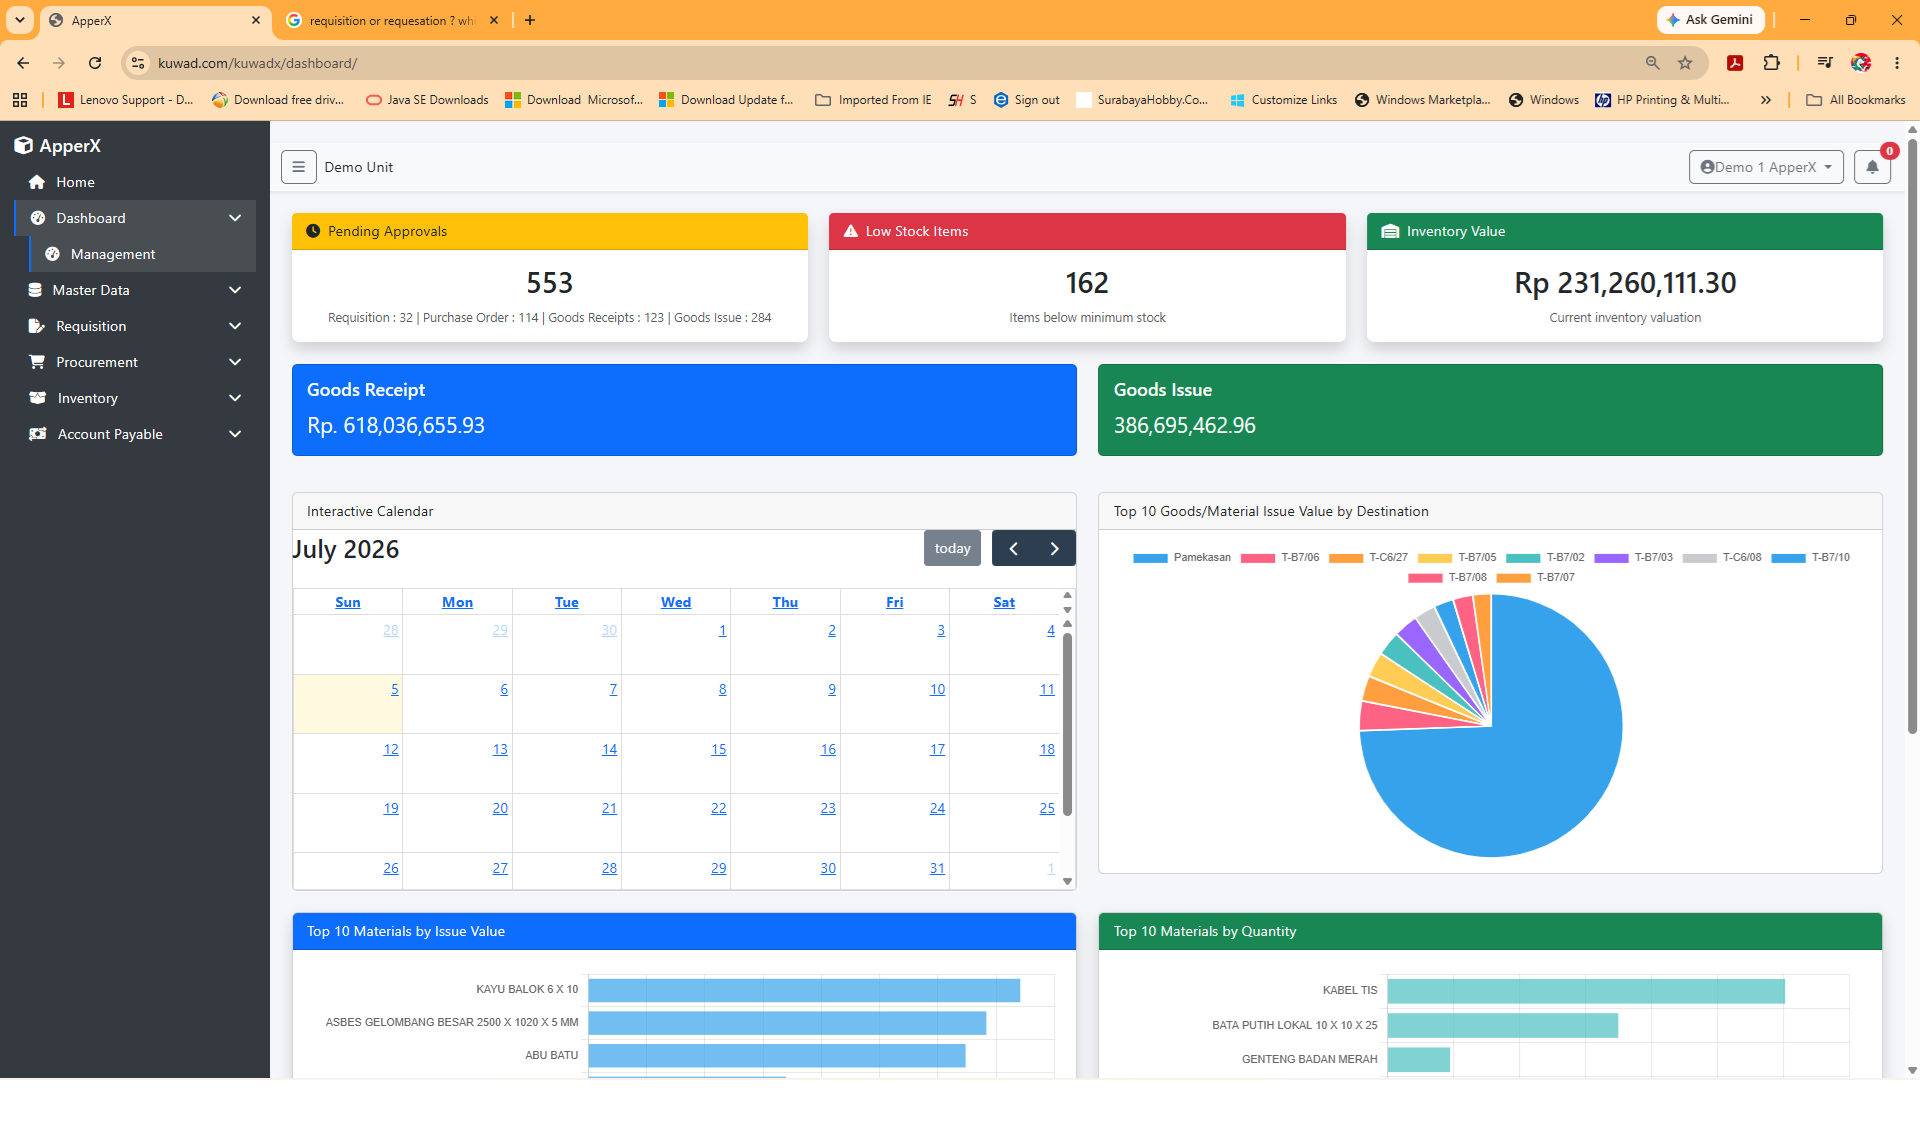This screenshot has width=1920, height=1136.
Task: Bookmark this page with the star icon
Action: click(x=1685, y=63)
